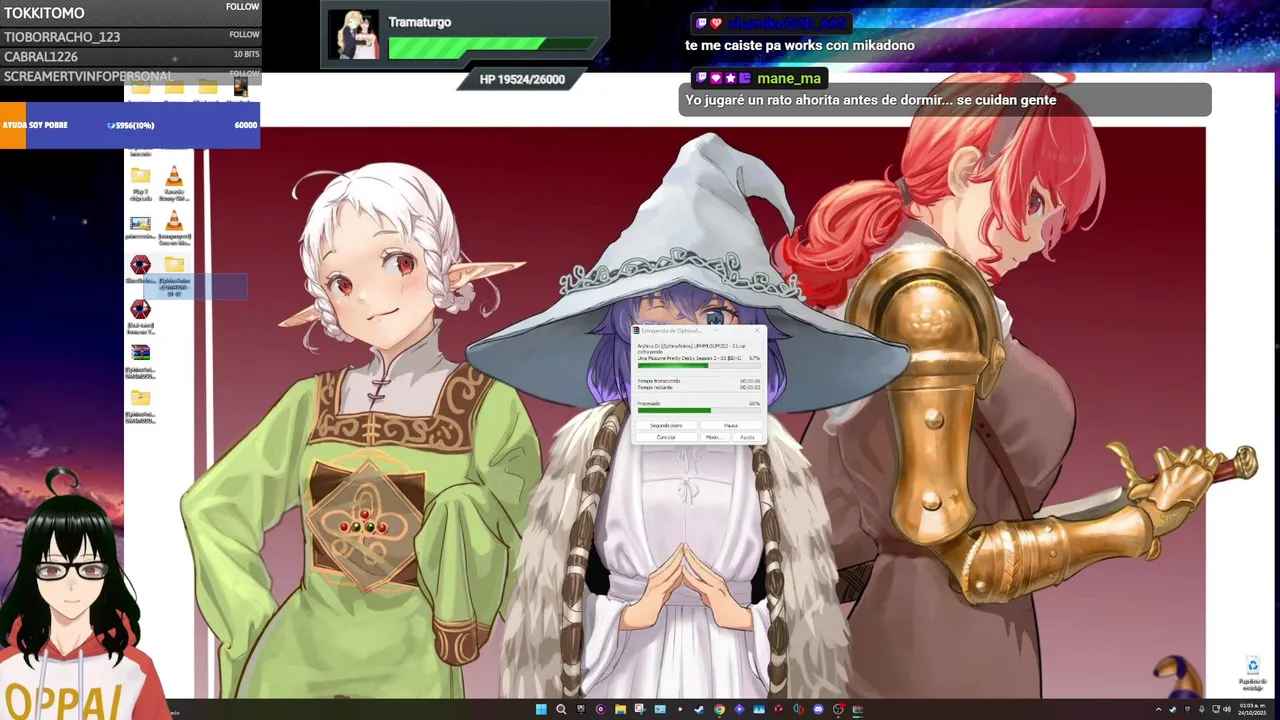
Task: Open taskbar Search
Action: (x=561, y=709)
